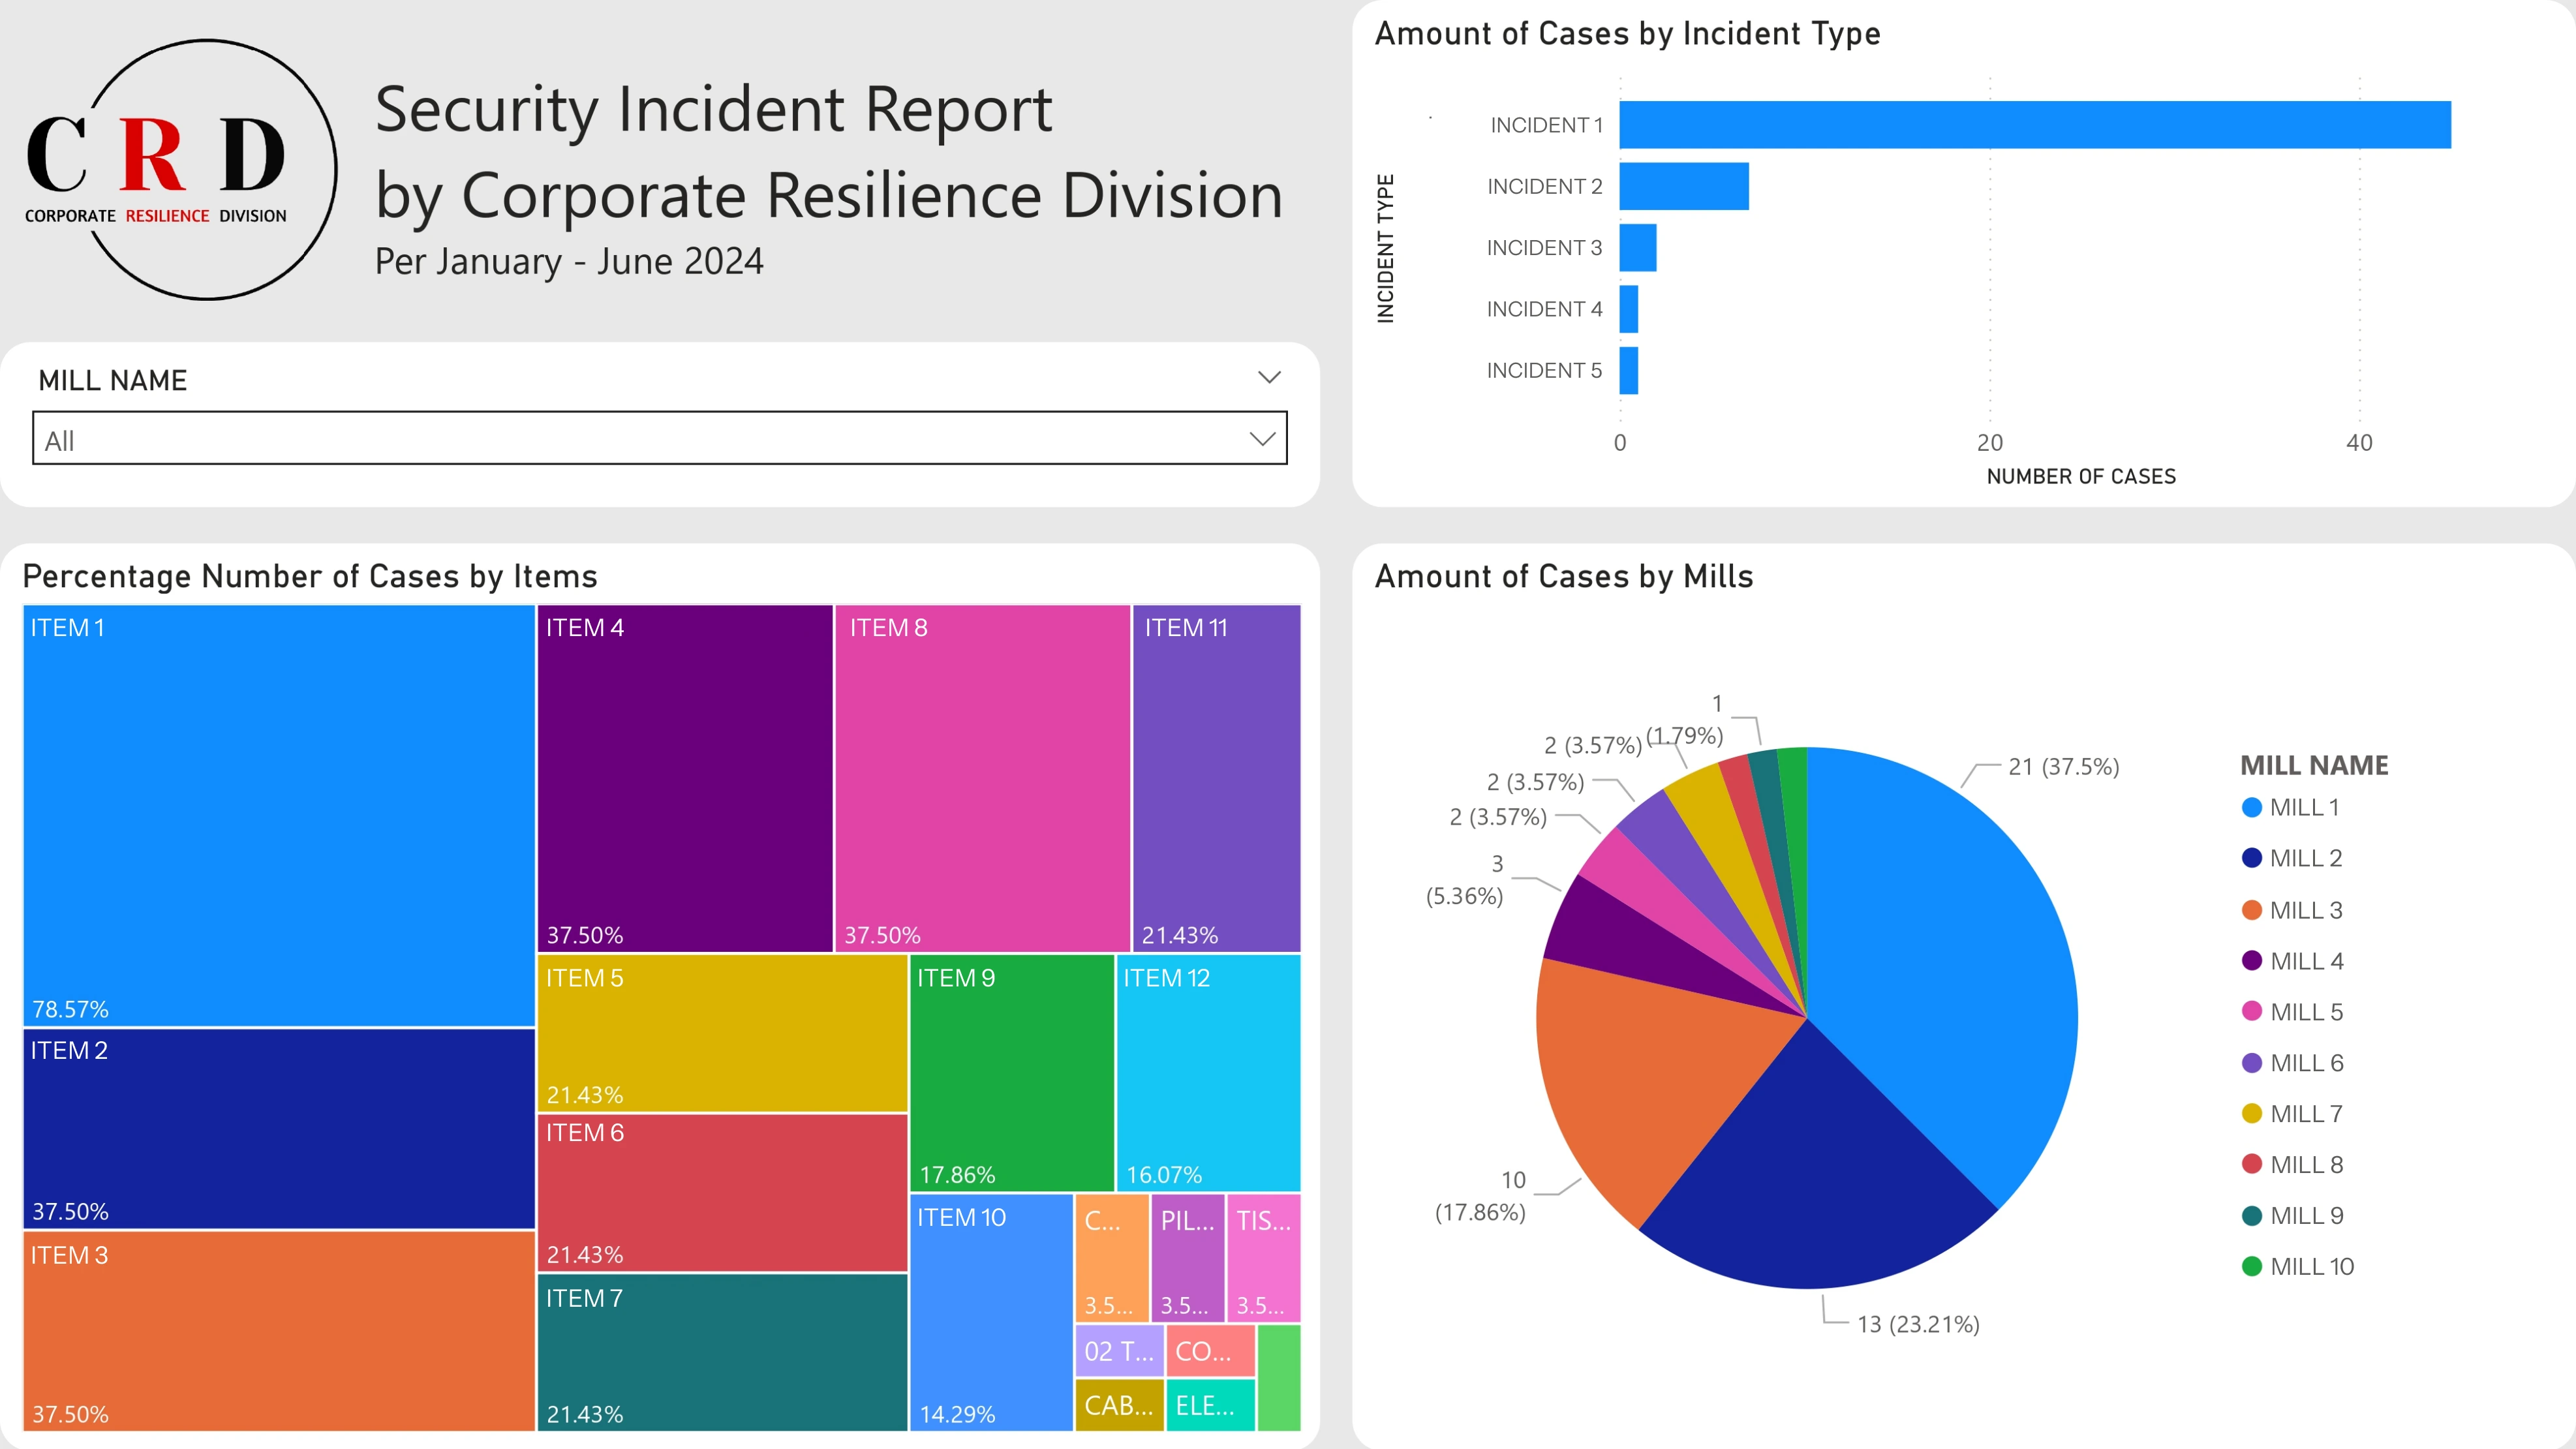The height and width of the screenshot is (1449, 2576).
Task: Select the ITEM 4 purple tile
Action: (685, 778)
